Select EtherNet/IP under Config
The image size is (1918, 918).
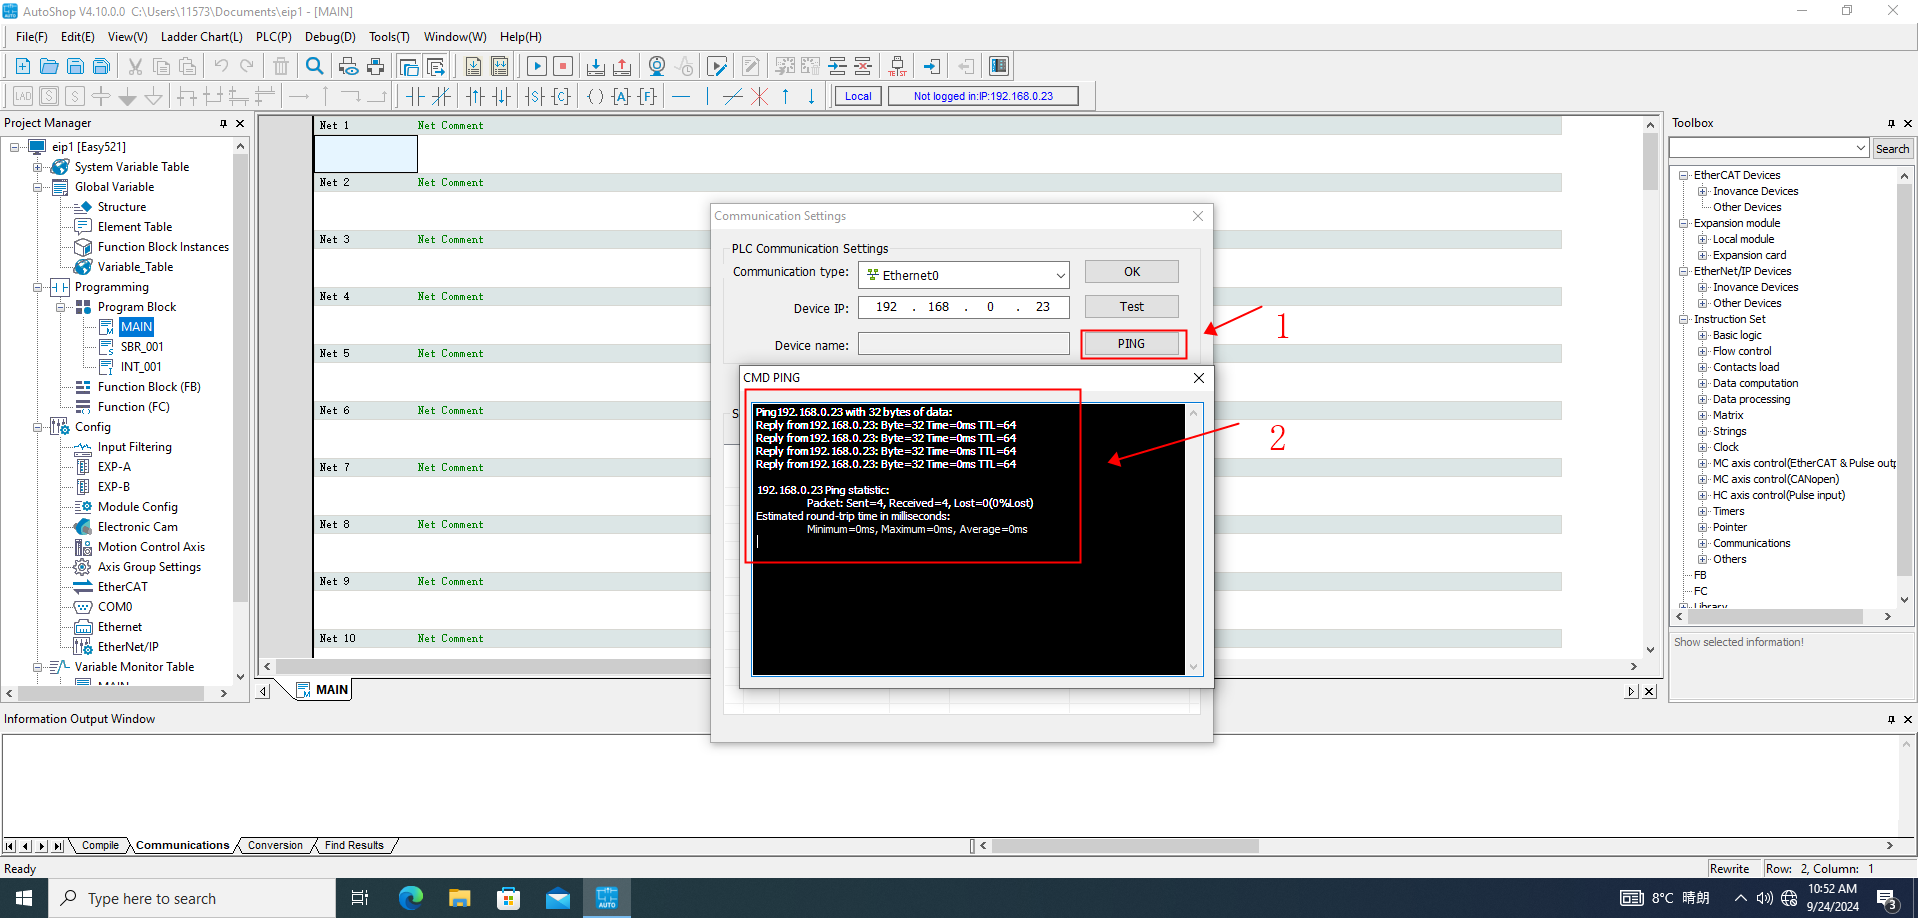(128, 647)
